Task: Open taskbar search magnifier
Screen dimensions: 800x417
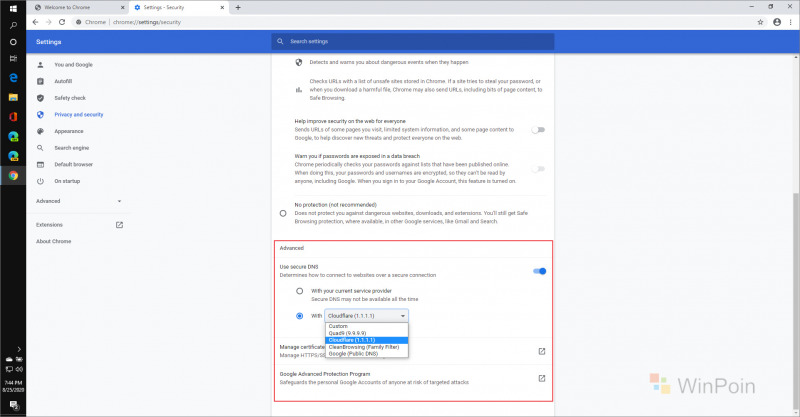Action: (13, 25)
